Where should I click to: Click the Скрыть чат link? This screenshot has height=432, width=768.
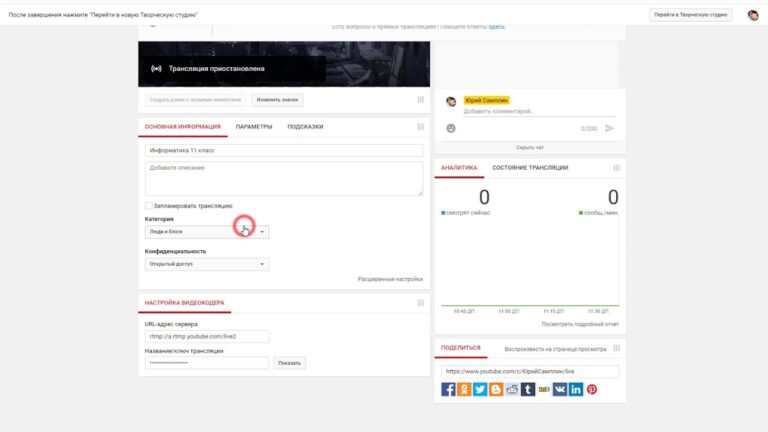tap(530, 147)
